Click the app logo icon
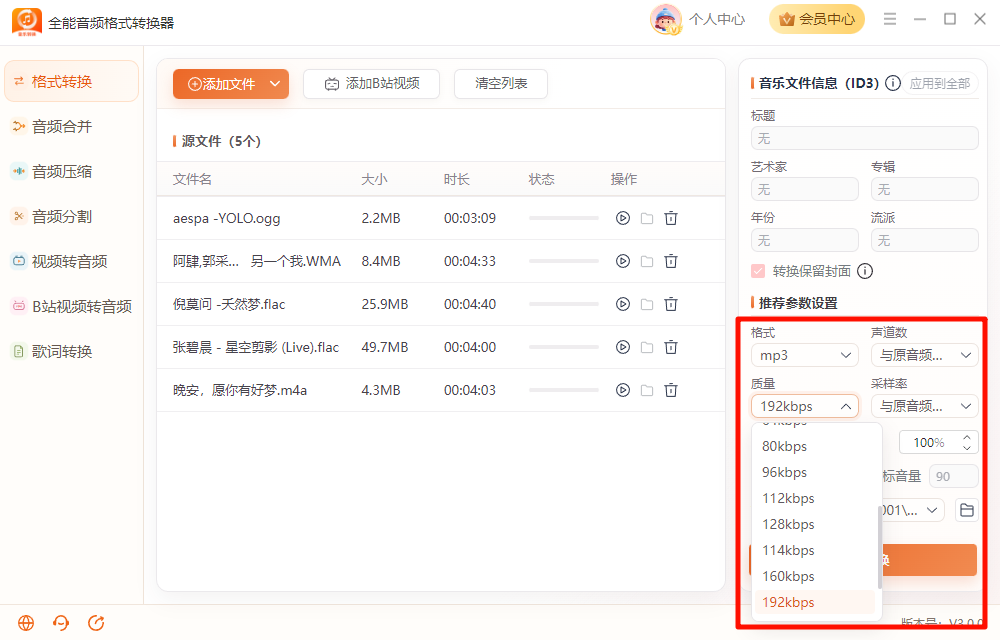This screenshot has height=640, width=1000. pyautogui.click(x=27, y=22)
